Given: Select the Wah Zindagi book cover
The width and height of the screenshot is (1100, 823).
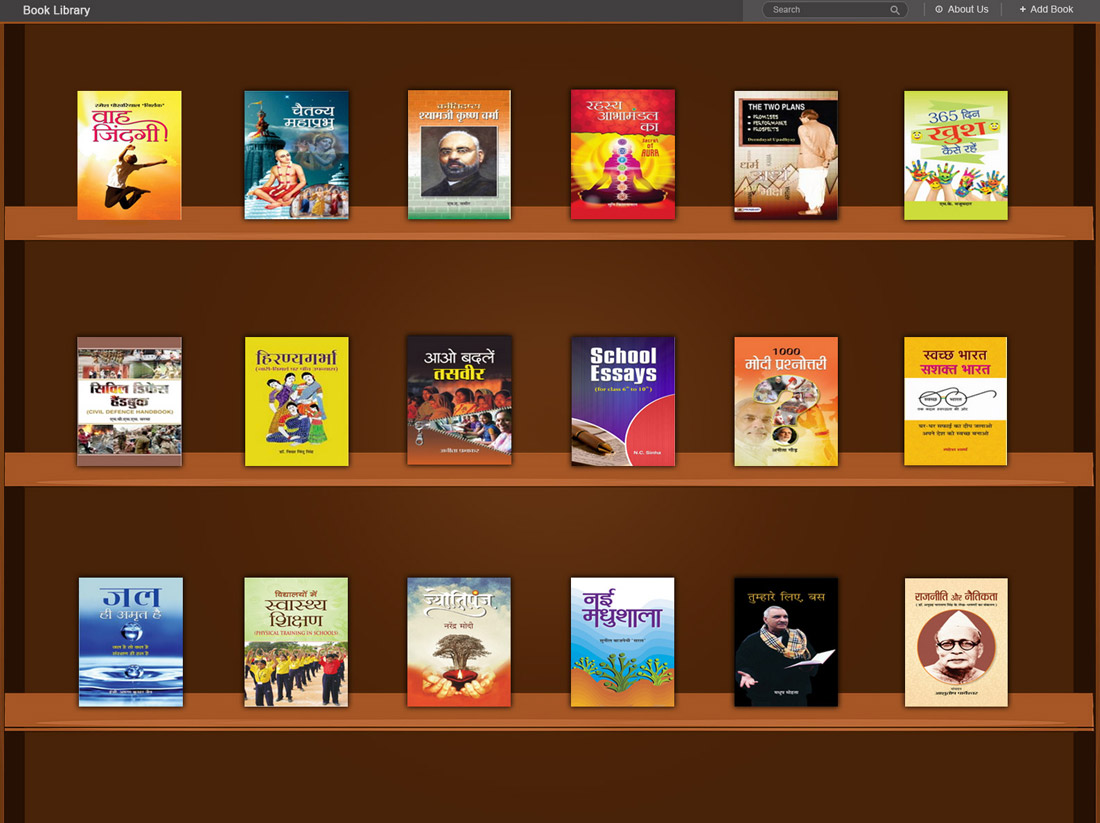Looking at the screenshot, I should click(130, 155).
